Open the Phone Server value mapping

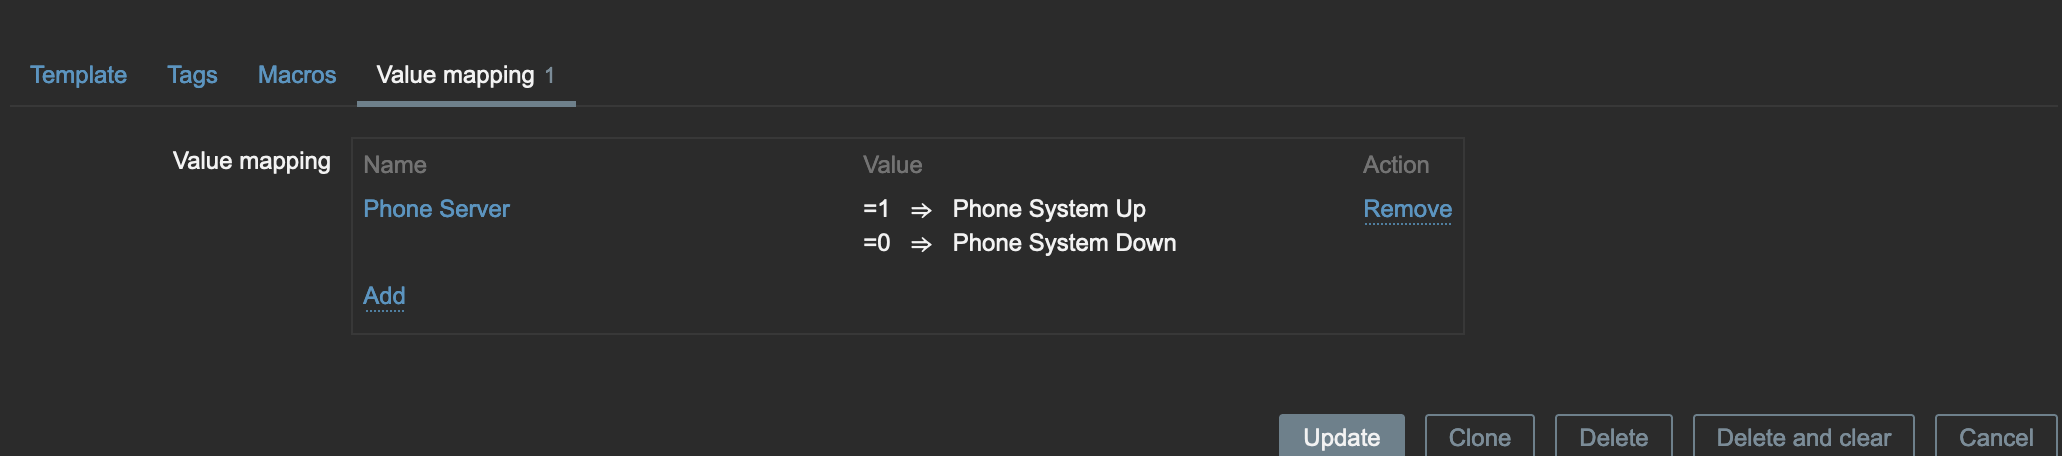tap(436, 209)
